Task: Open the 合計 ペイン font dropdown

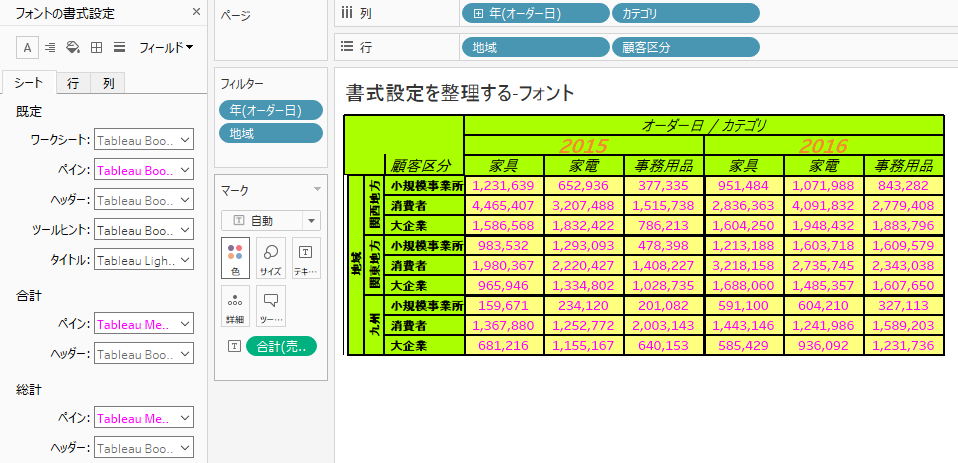Action: coord(144,323)
